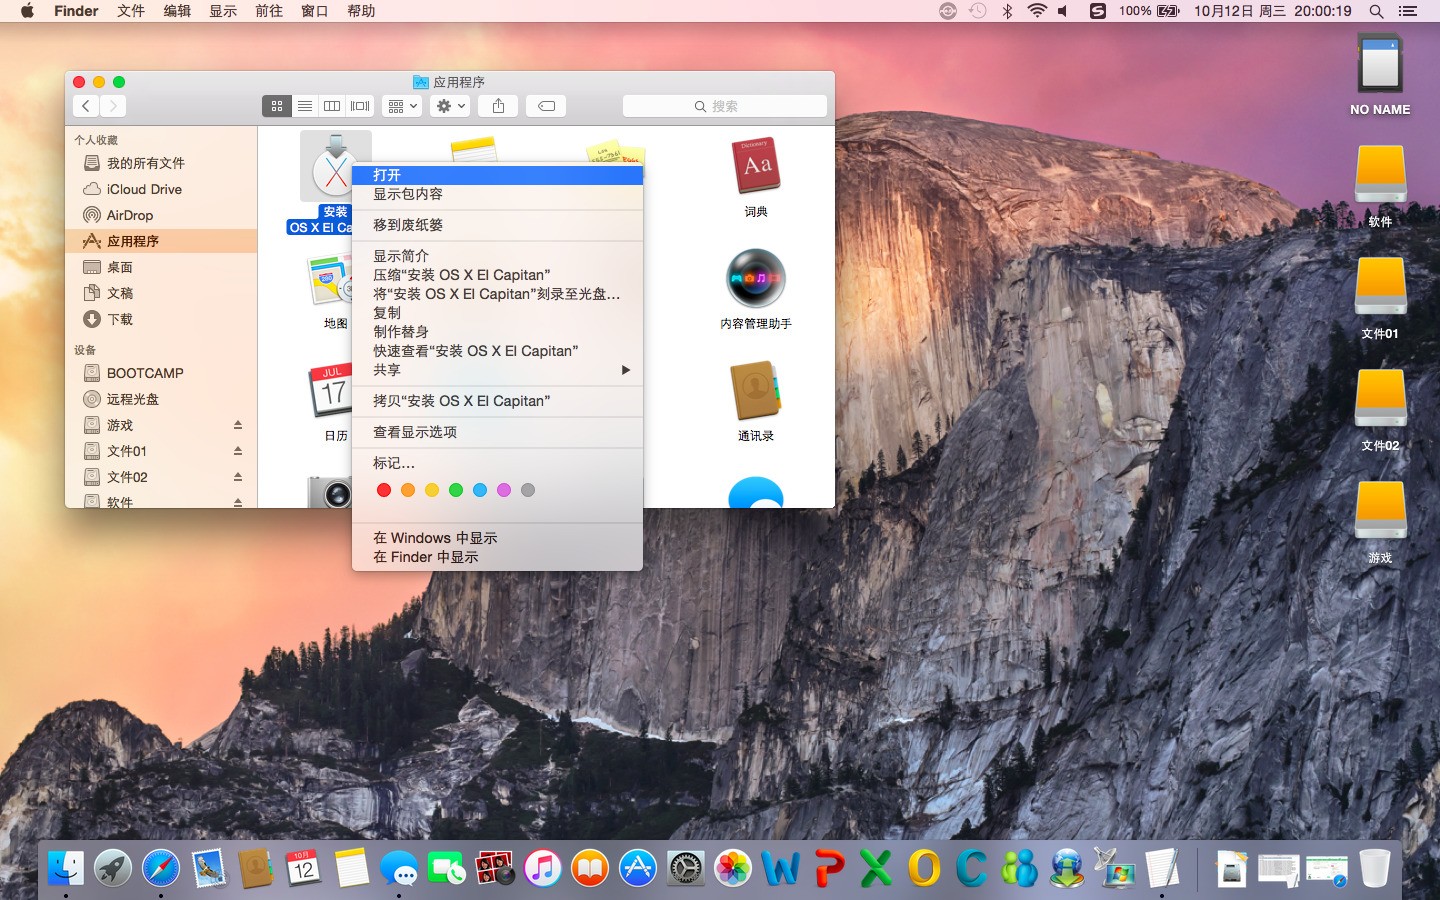
Task: Click 在 Windows 中显示 option
Action: 433,537
